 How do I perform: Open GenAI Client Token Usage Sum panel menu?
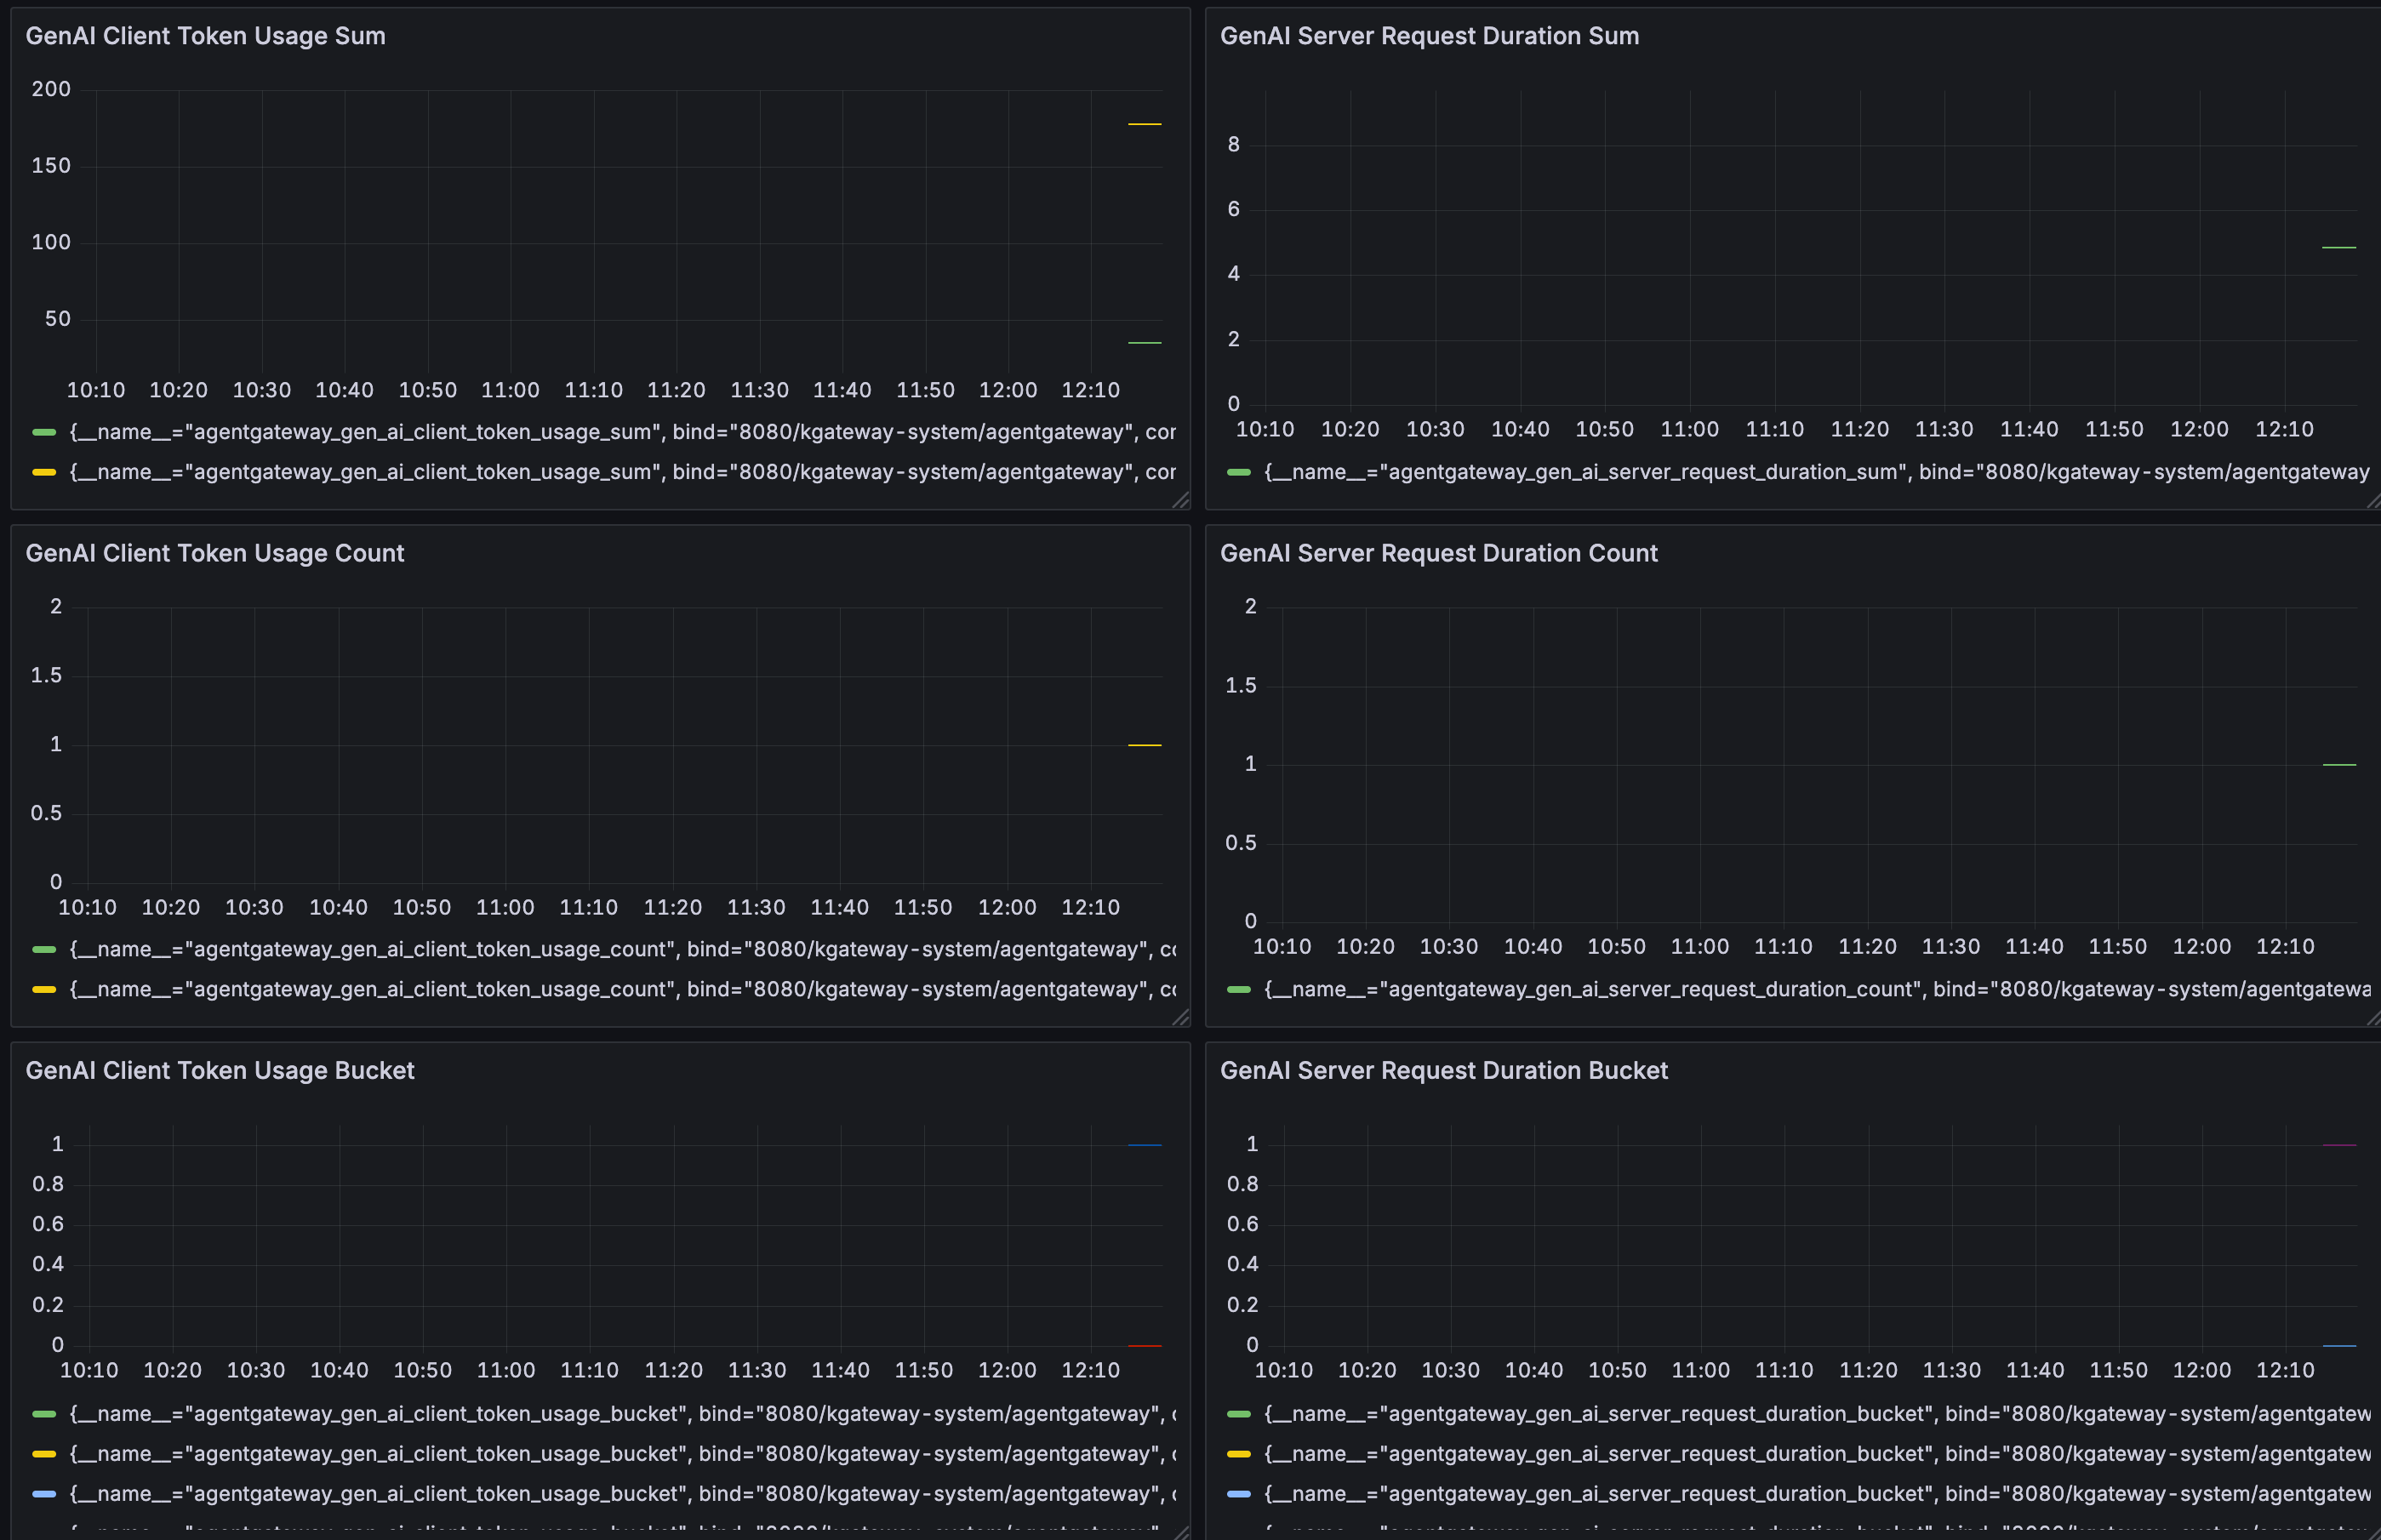[x=205, y=36]
